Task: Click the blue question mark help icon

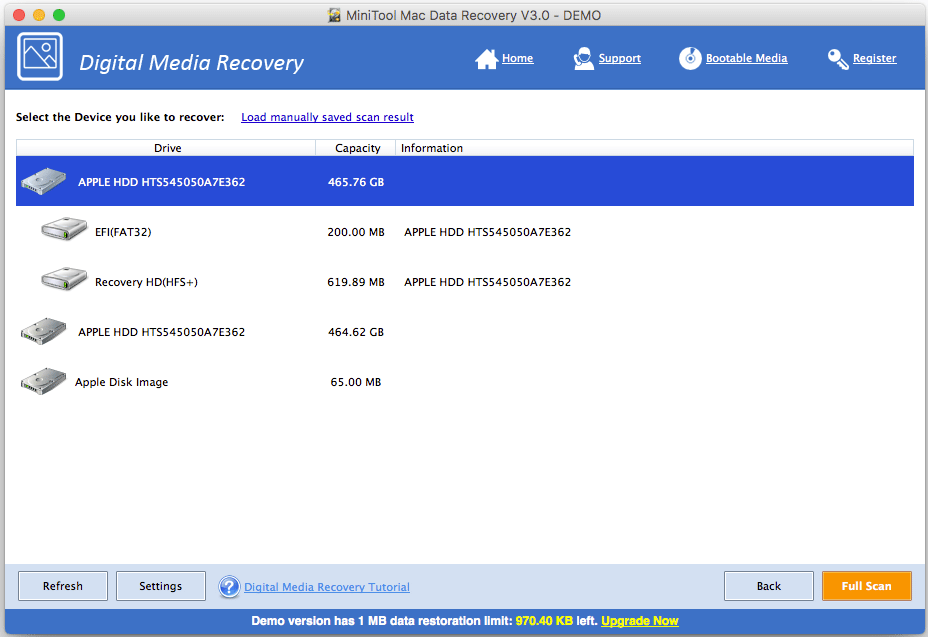Action: pos(229,587)
